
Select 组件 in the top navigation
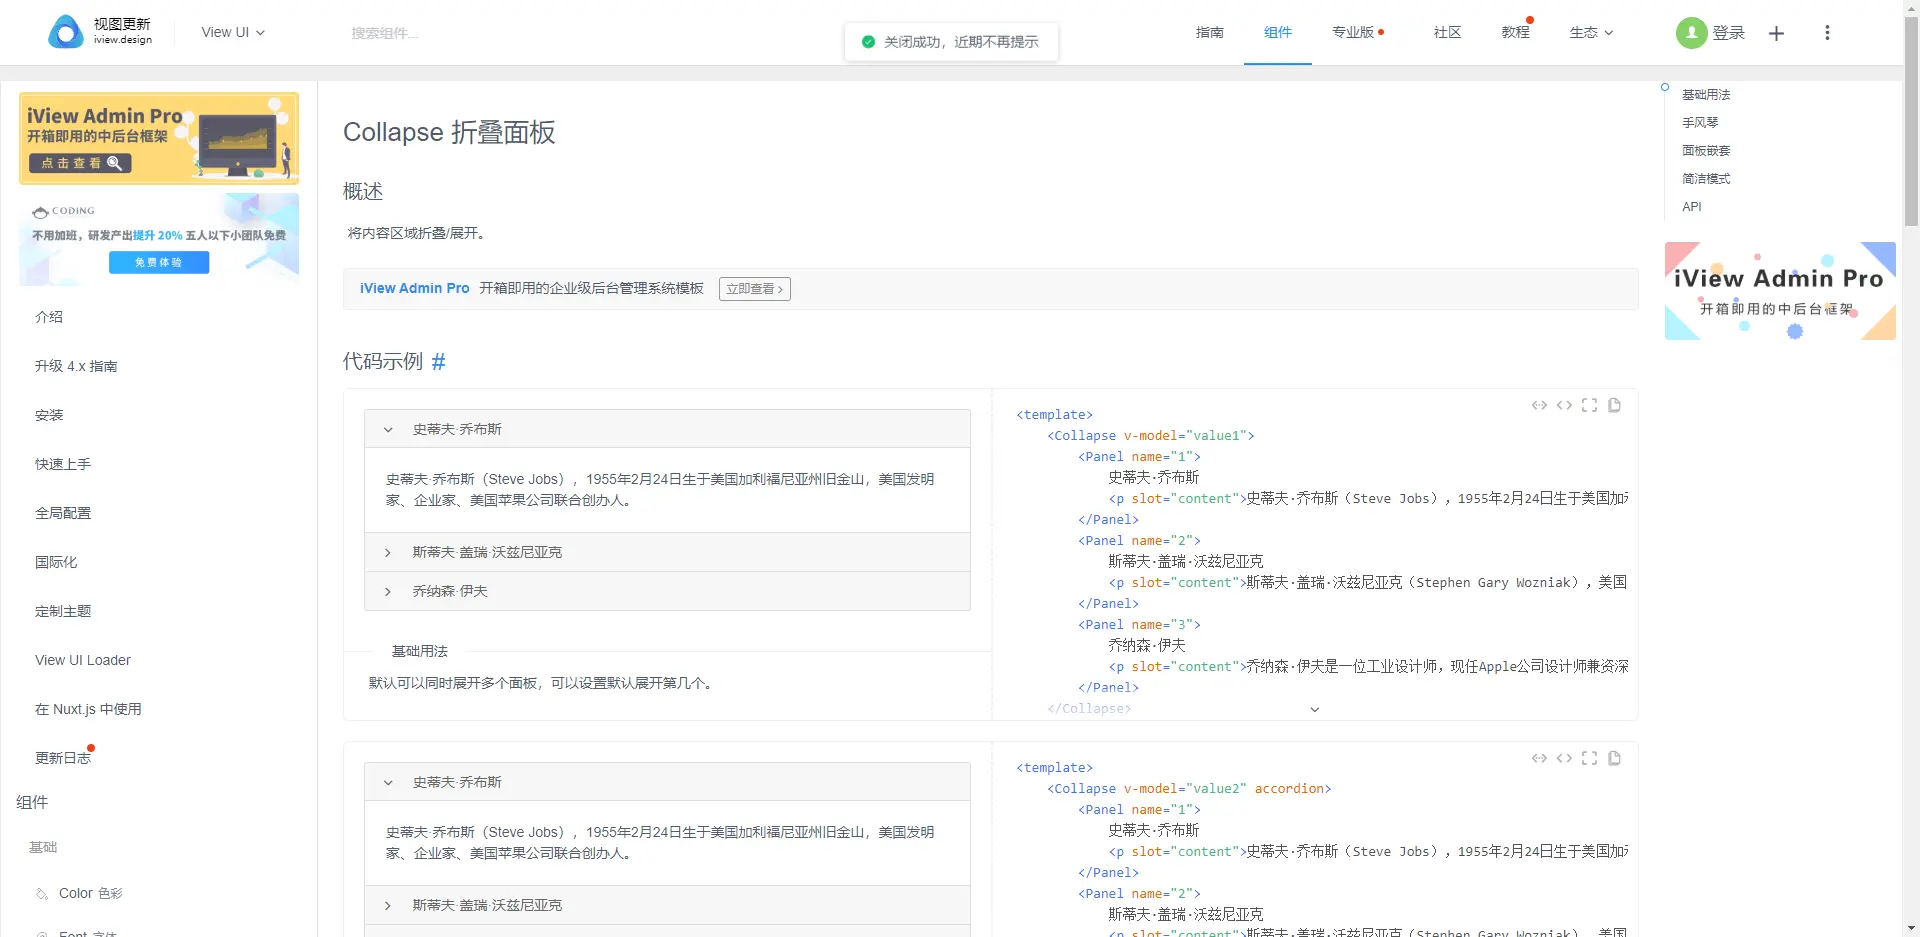point(1278,32)
